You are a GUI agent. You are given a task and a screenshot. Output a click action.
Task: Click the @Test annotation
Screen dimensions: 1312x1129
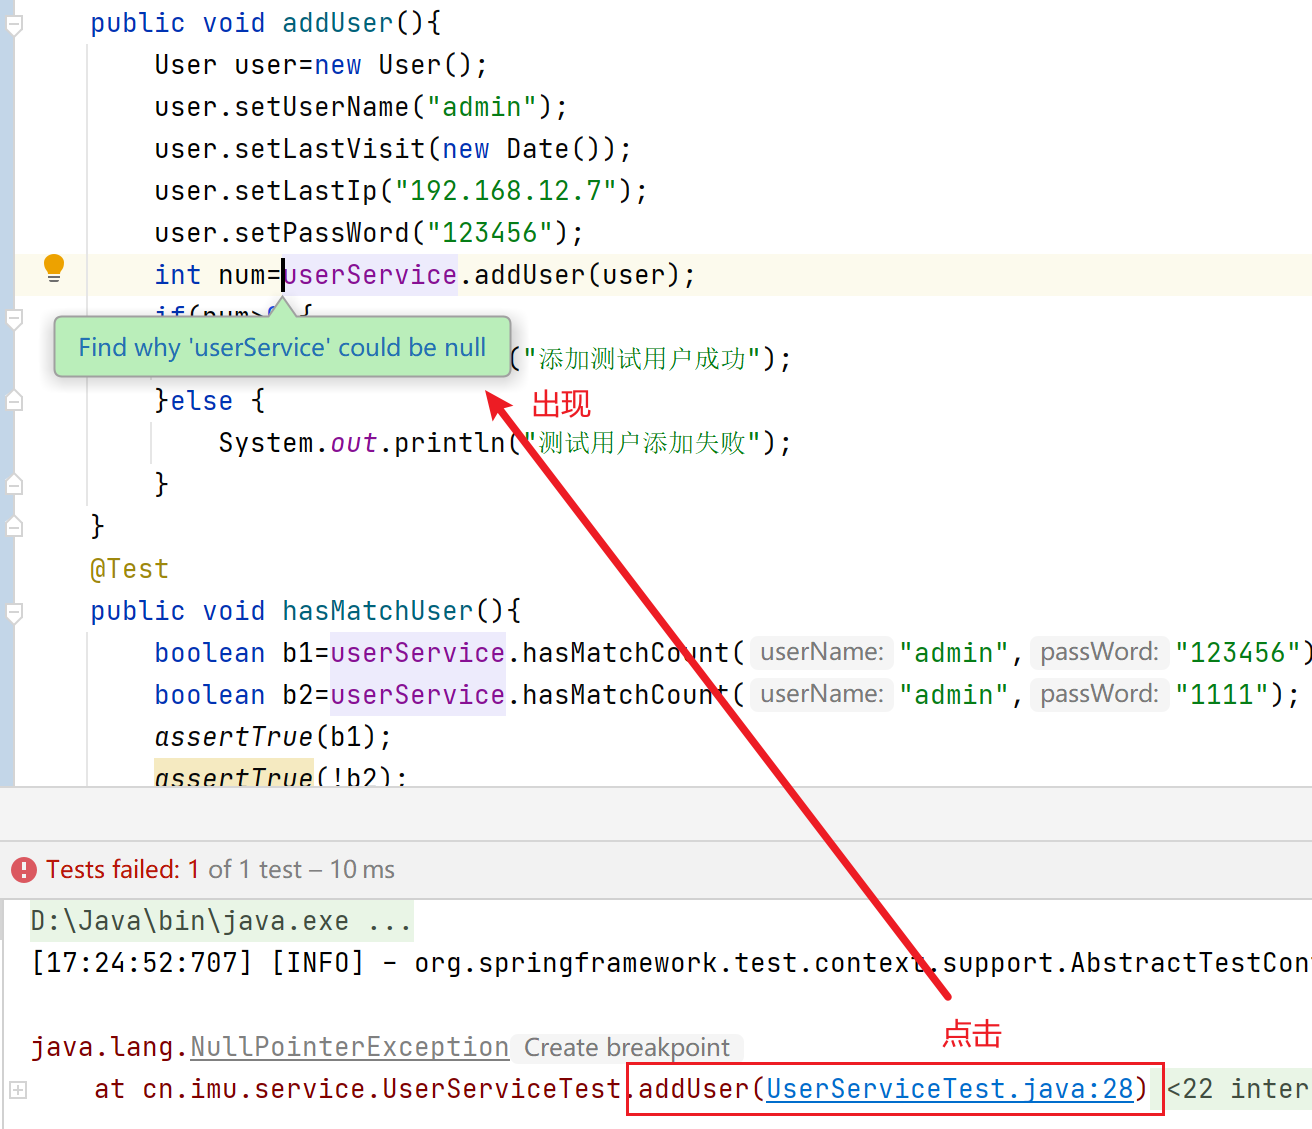(x=129, y=569)
